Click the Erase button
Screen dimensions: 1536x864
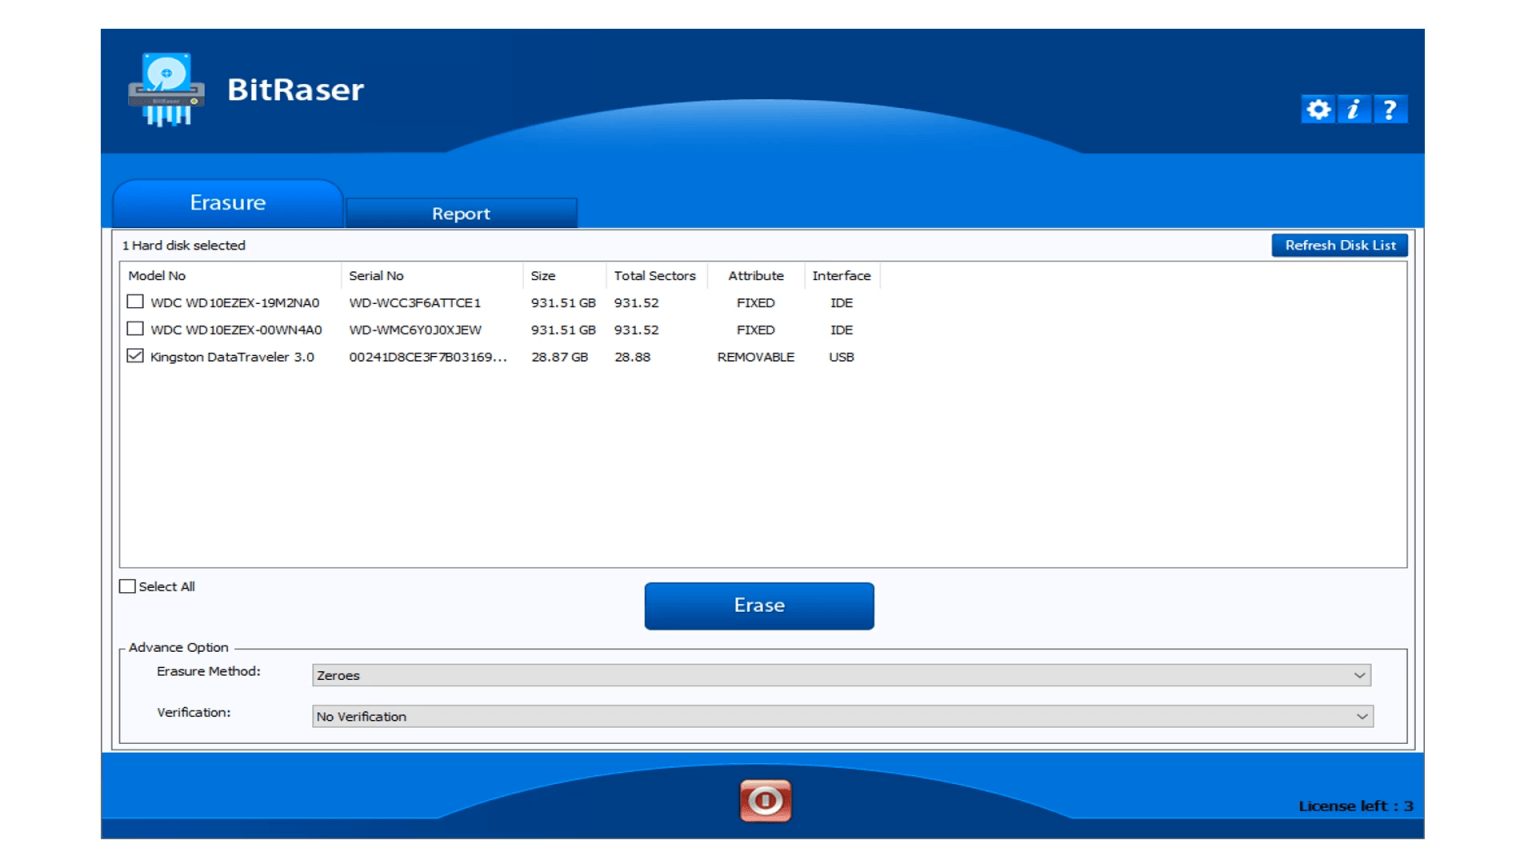pyautogui.click(x=759, y=606)
